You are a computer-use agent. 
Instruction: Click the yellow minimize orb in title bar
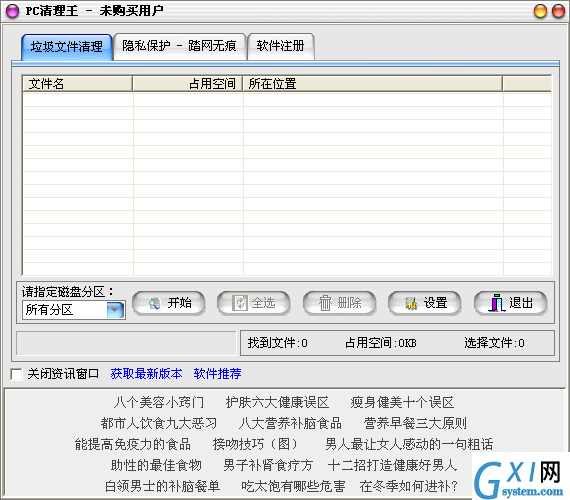pos(540,11)
